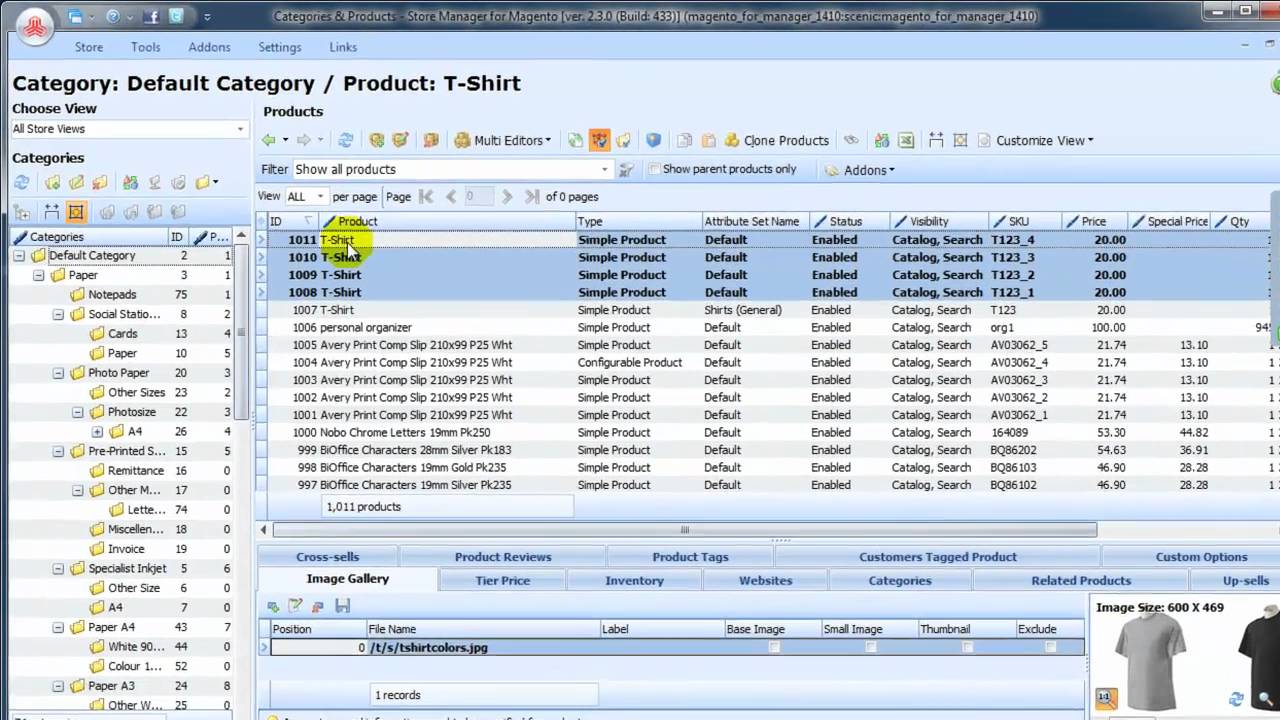The height and width of the screenshot is (720, 1280).
Task: Collapse the Photo Paper tree node
Action: [x=58, y=373]
